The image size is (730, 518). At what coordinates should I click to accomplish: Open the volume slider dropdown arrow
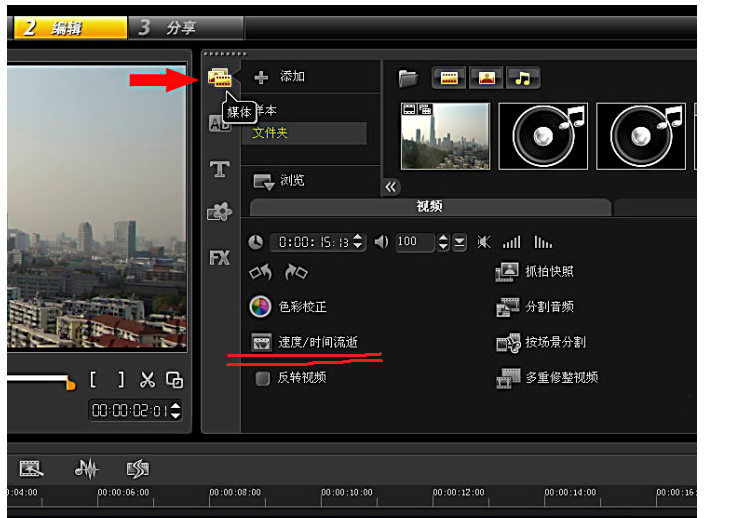point(460,242)
